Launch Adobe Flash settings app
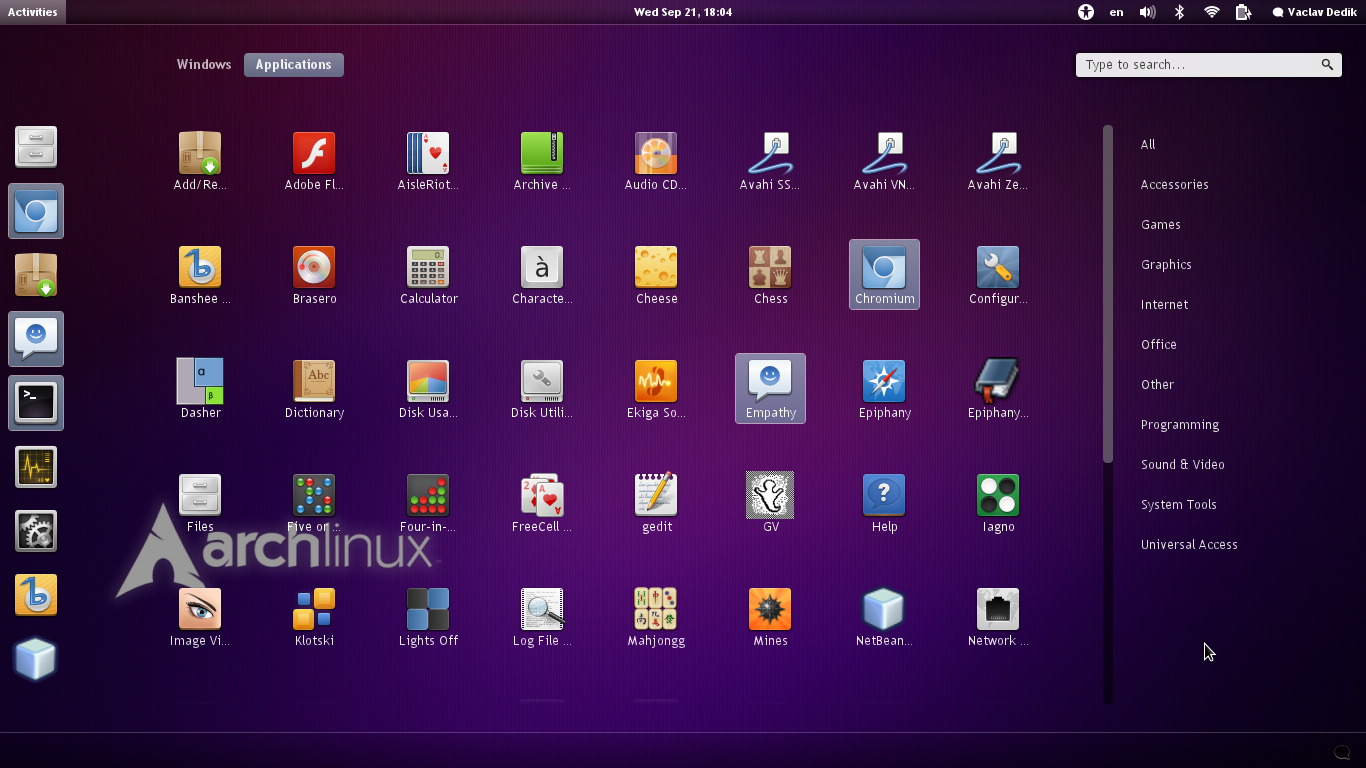Viewport: 1366px width, 768px height. tap(314, 161)
